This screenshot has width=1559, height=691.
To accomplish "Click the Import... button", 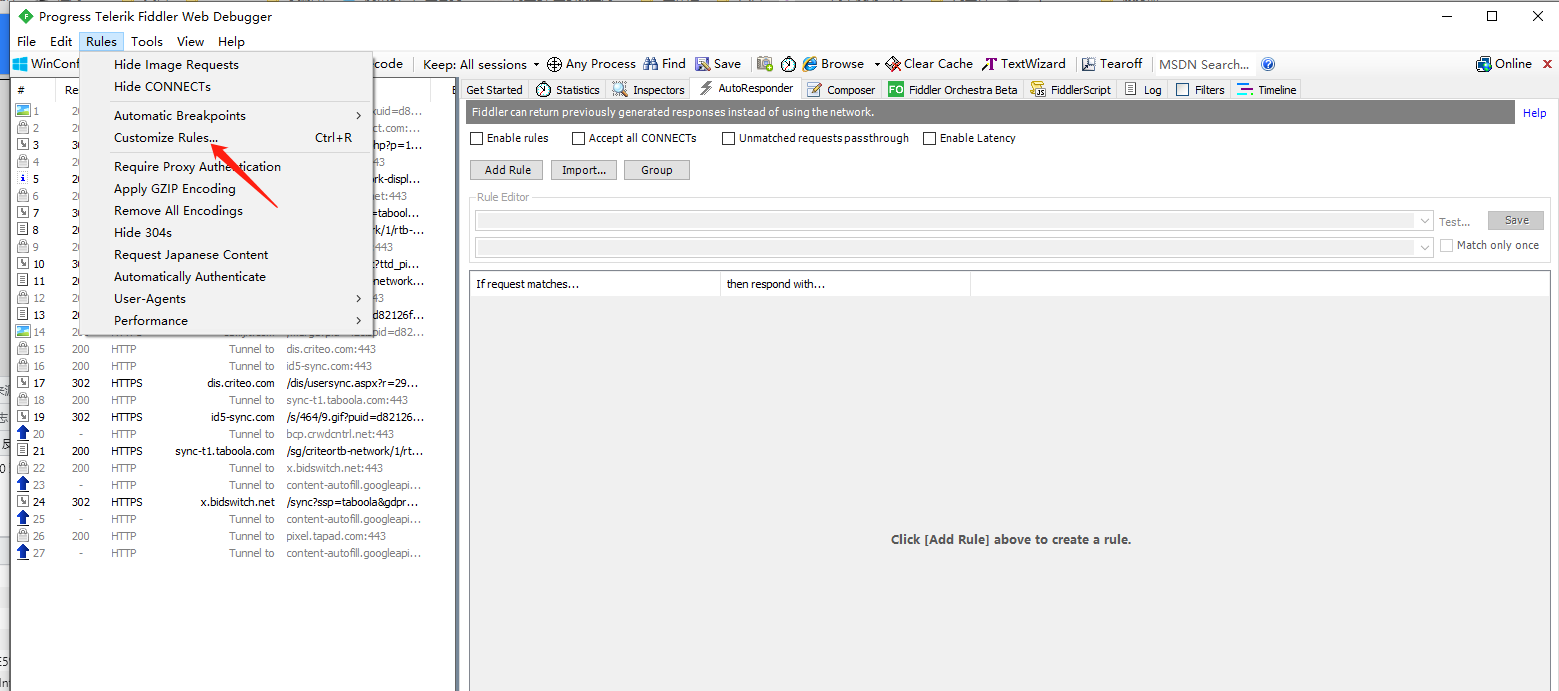I will pos(584,170).
